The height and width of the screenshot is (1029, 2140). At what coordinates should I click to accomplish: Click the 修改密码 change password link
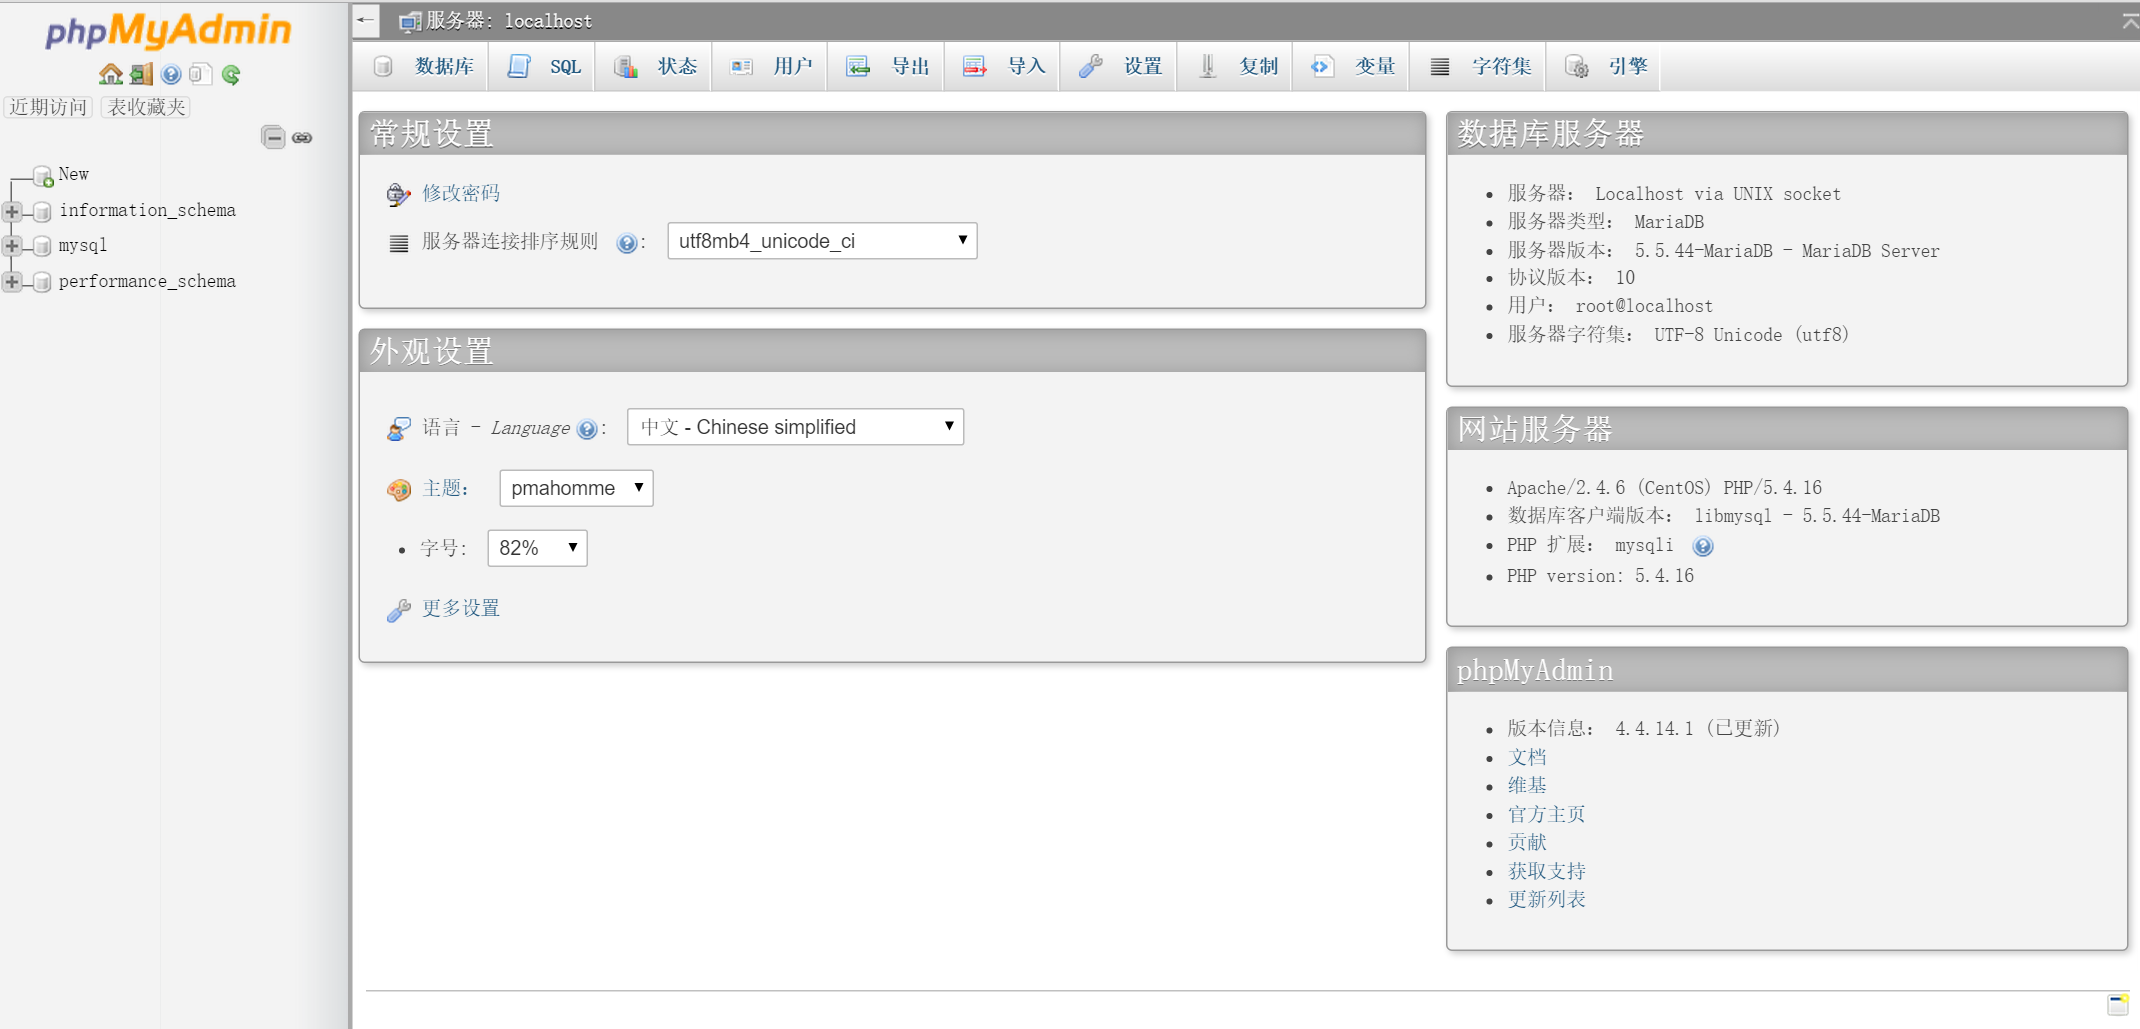(460, 193)
